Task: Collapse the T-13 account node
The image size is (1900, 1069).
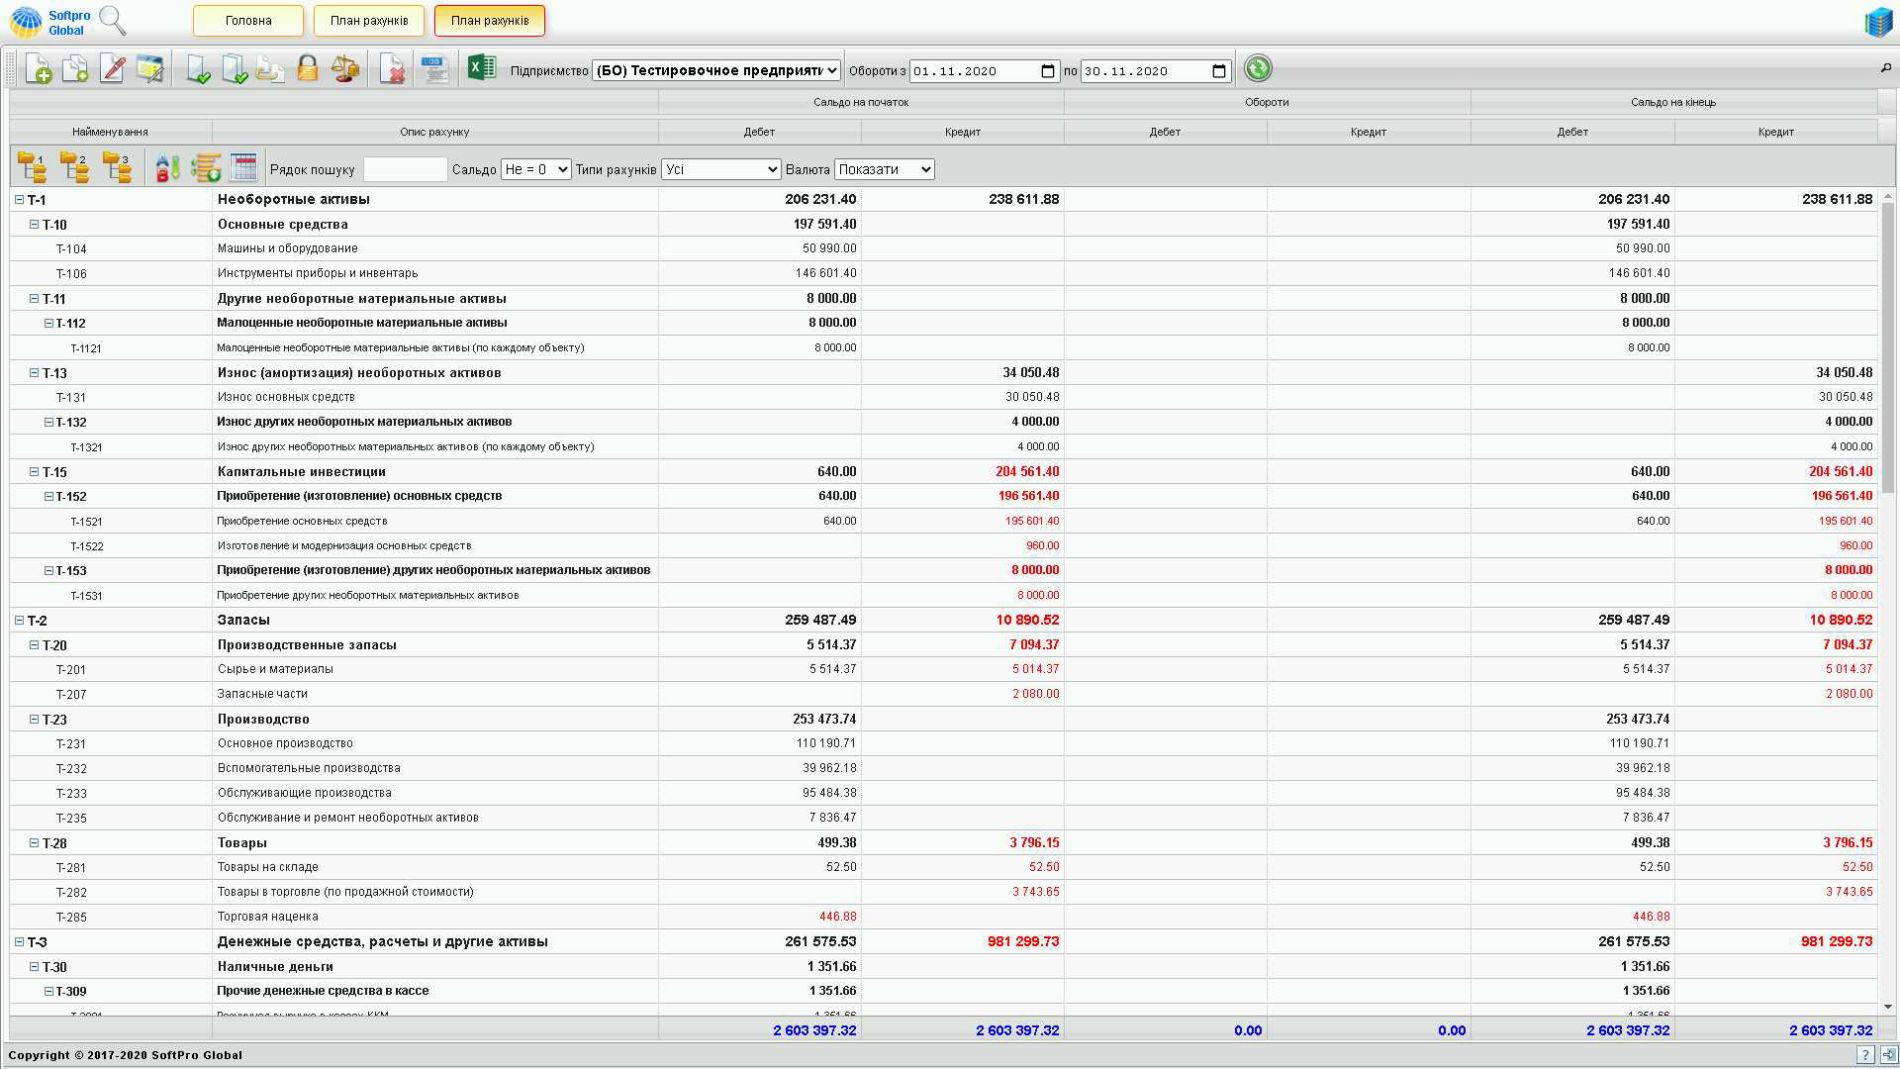Action: pyautogui.click(x=34, y=373)
